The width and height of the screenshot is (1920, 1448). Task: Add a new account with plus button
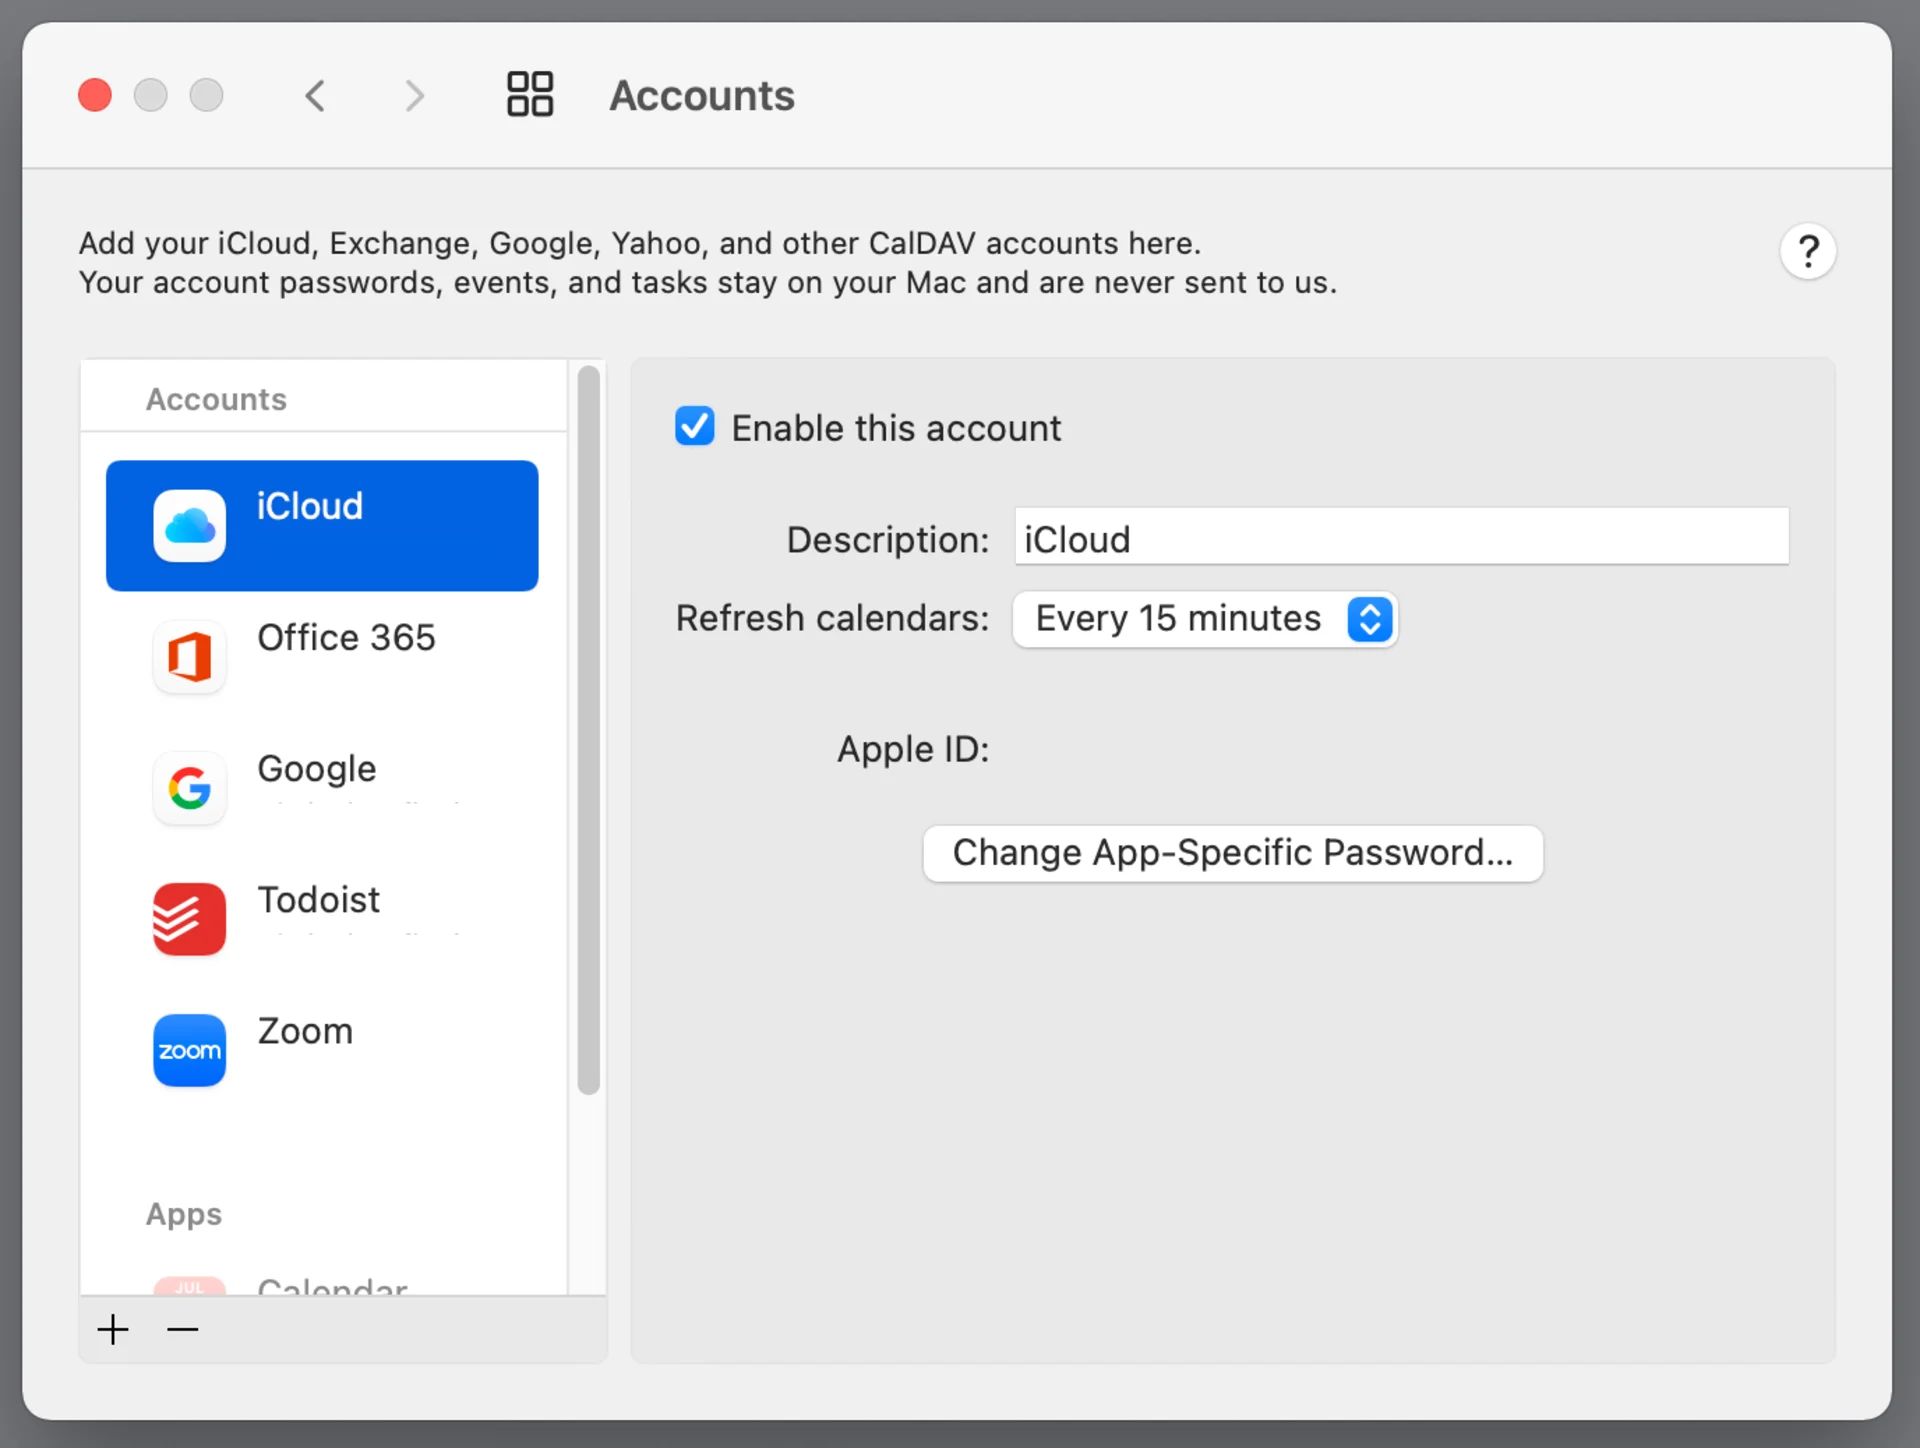click(112, 1330)
